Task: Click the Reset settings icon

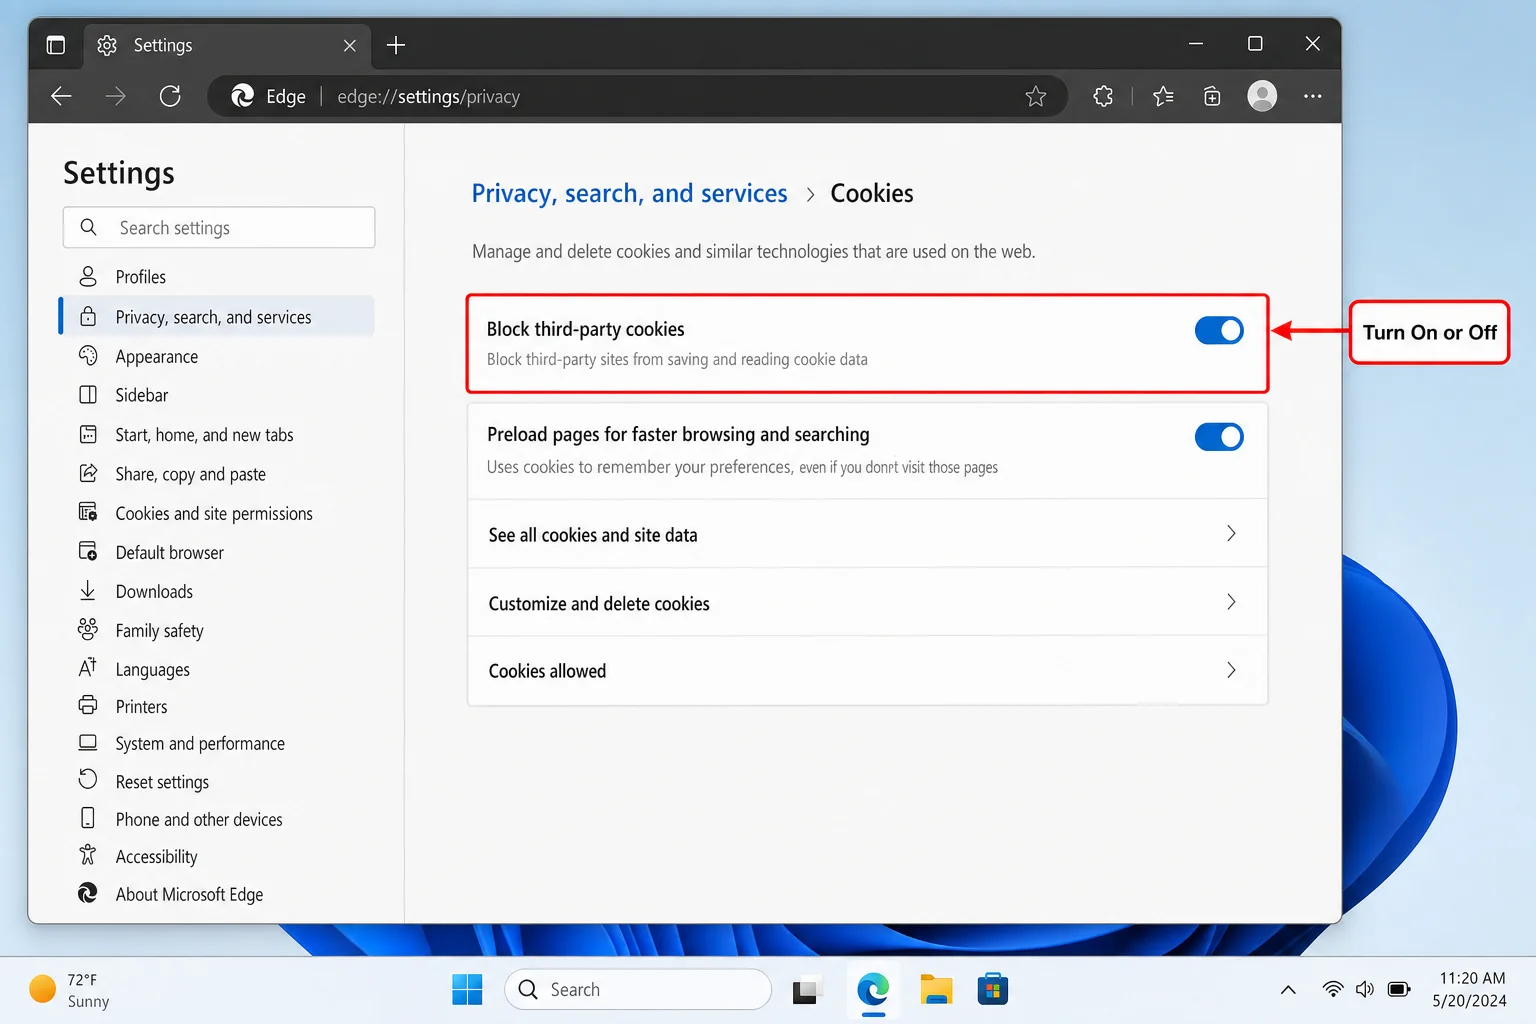Action: 88,780
